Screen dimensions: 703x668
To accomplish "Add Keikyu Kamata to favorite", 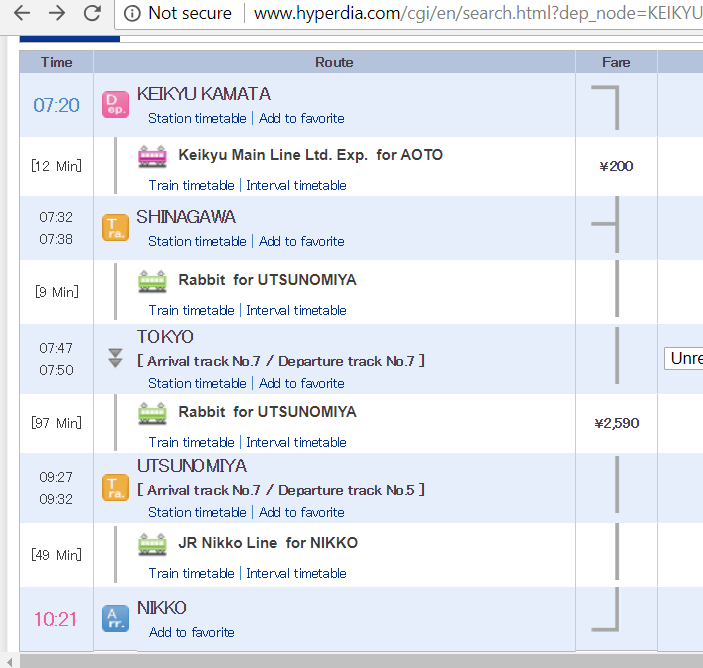I will coord(302,118).
